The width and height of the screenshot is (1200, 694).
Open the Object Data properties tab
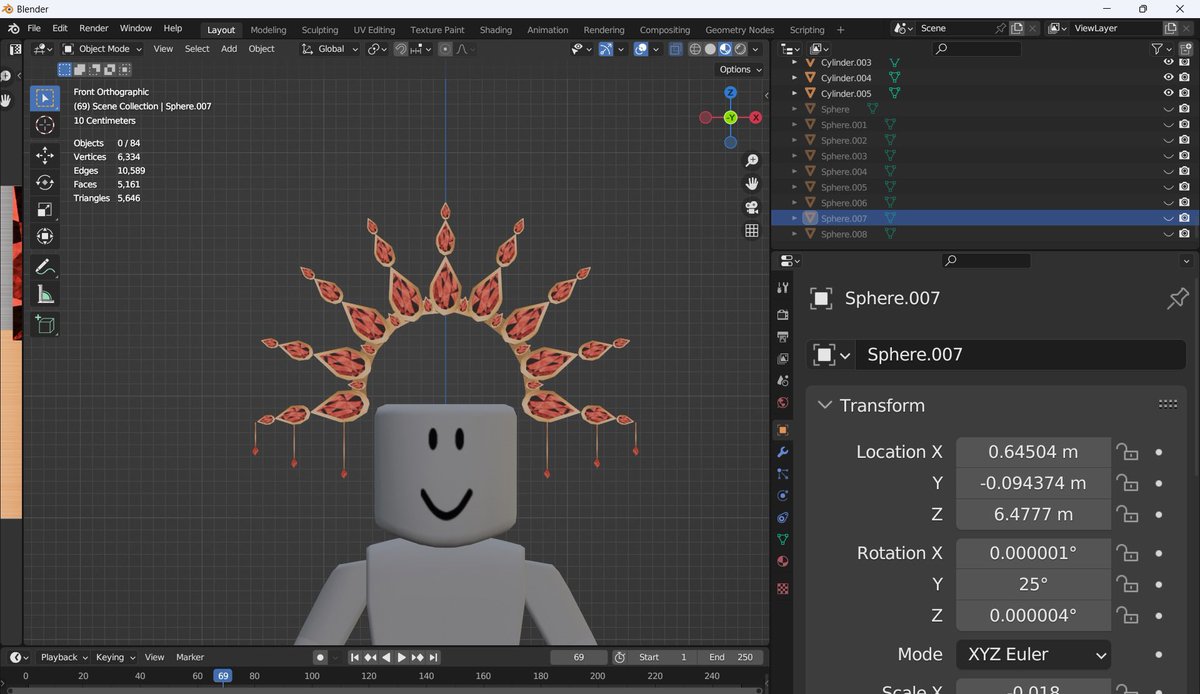tap(783, 540)
